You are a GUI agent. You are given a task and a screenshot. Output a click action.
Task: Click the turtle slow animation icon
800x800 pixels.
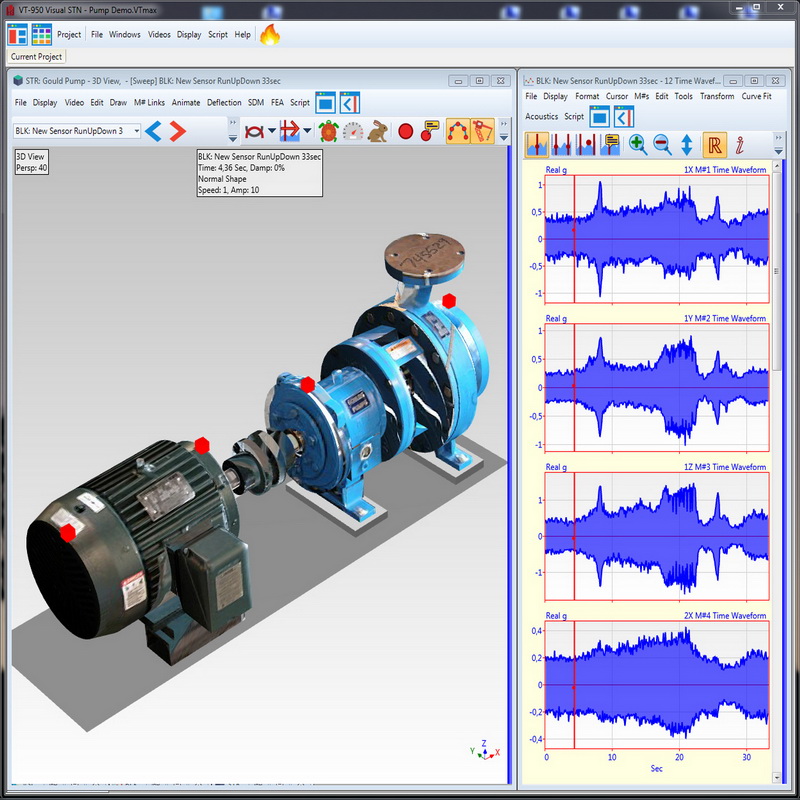(328, 131)
